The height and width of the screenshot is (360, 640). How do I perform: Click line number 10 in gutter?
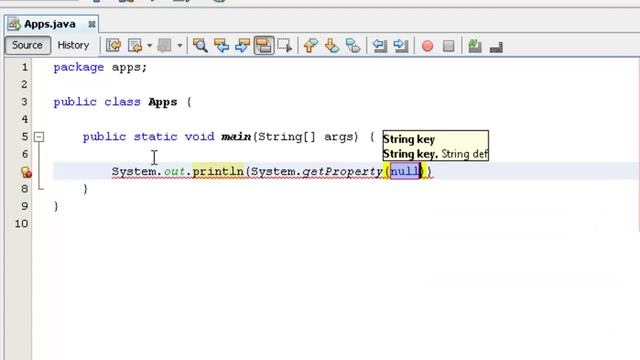pyautogui.click(x=21, y=224)
